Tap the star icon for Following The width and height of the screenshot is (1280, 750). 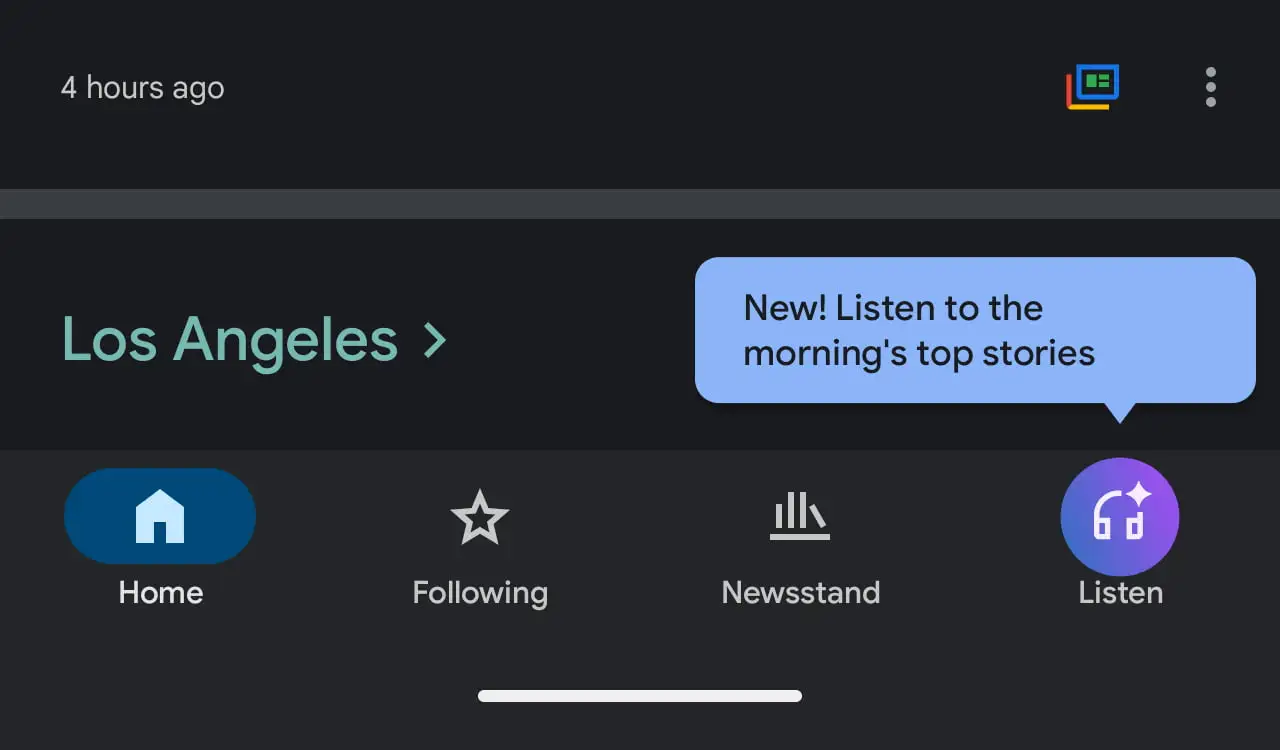pos(480,517)
